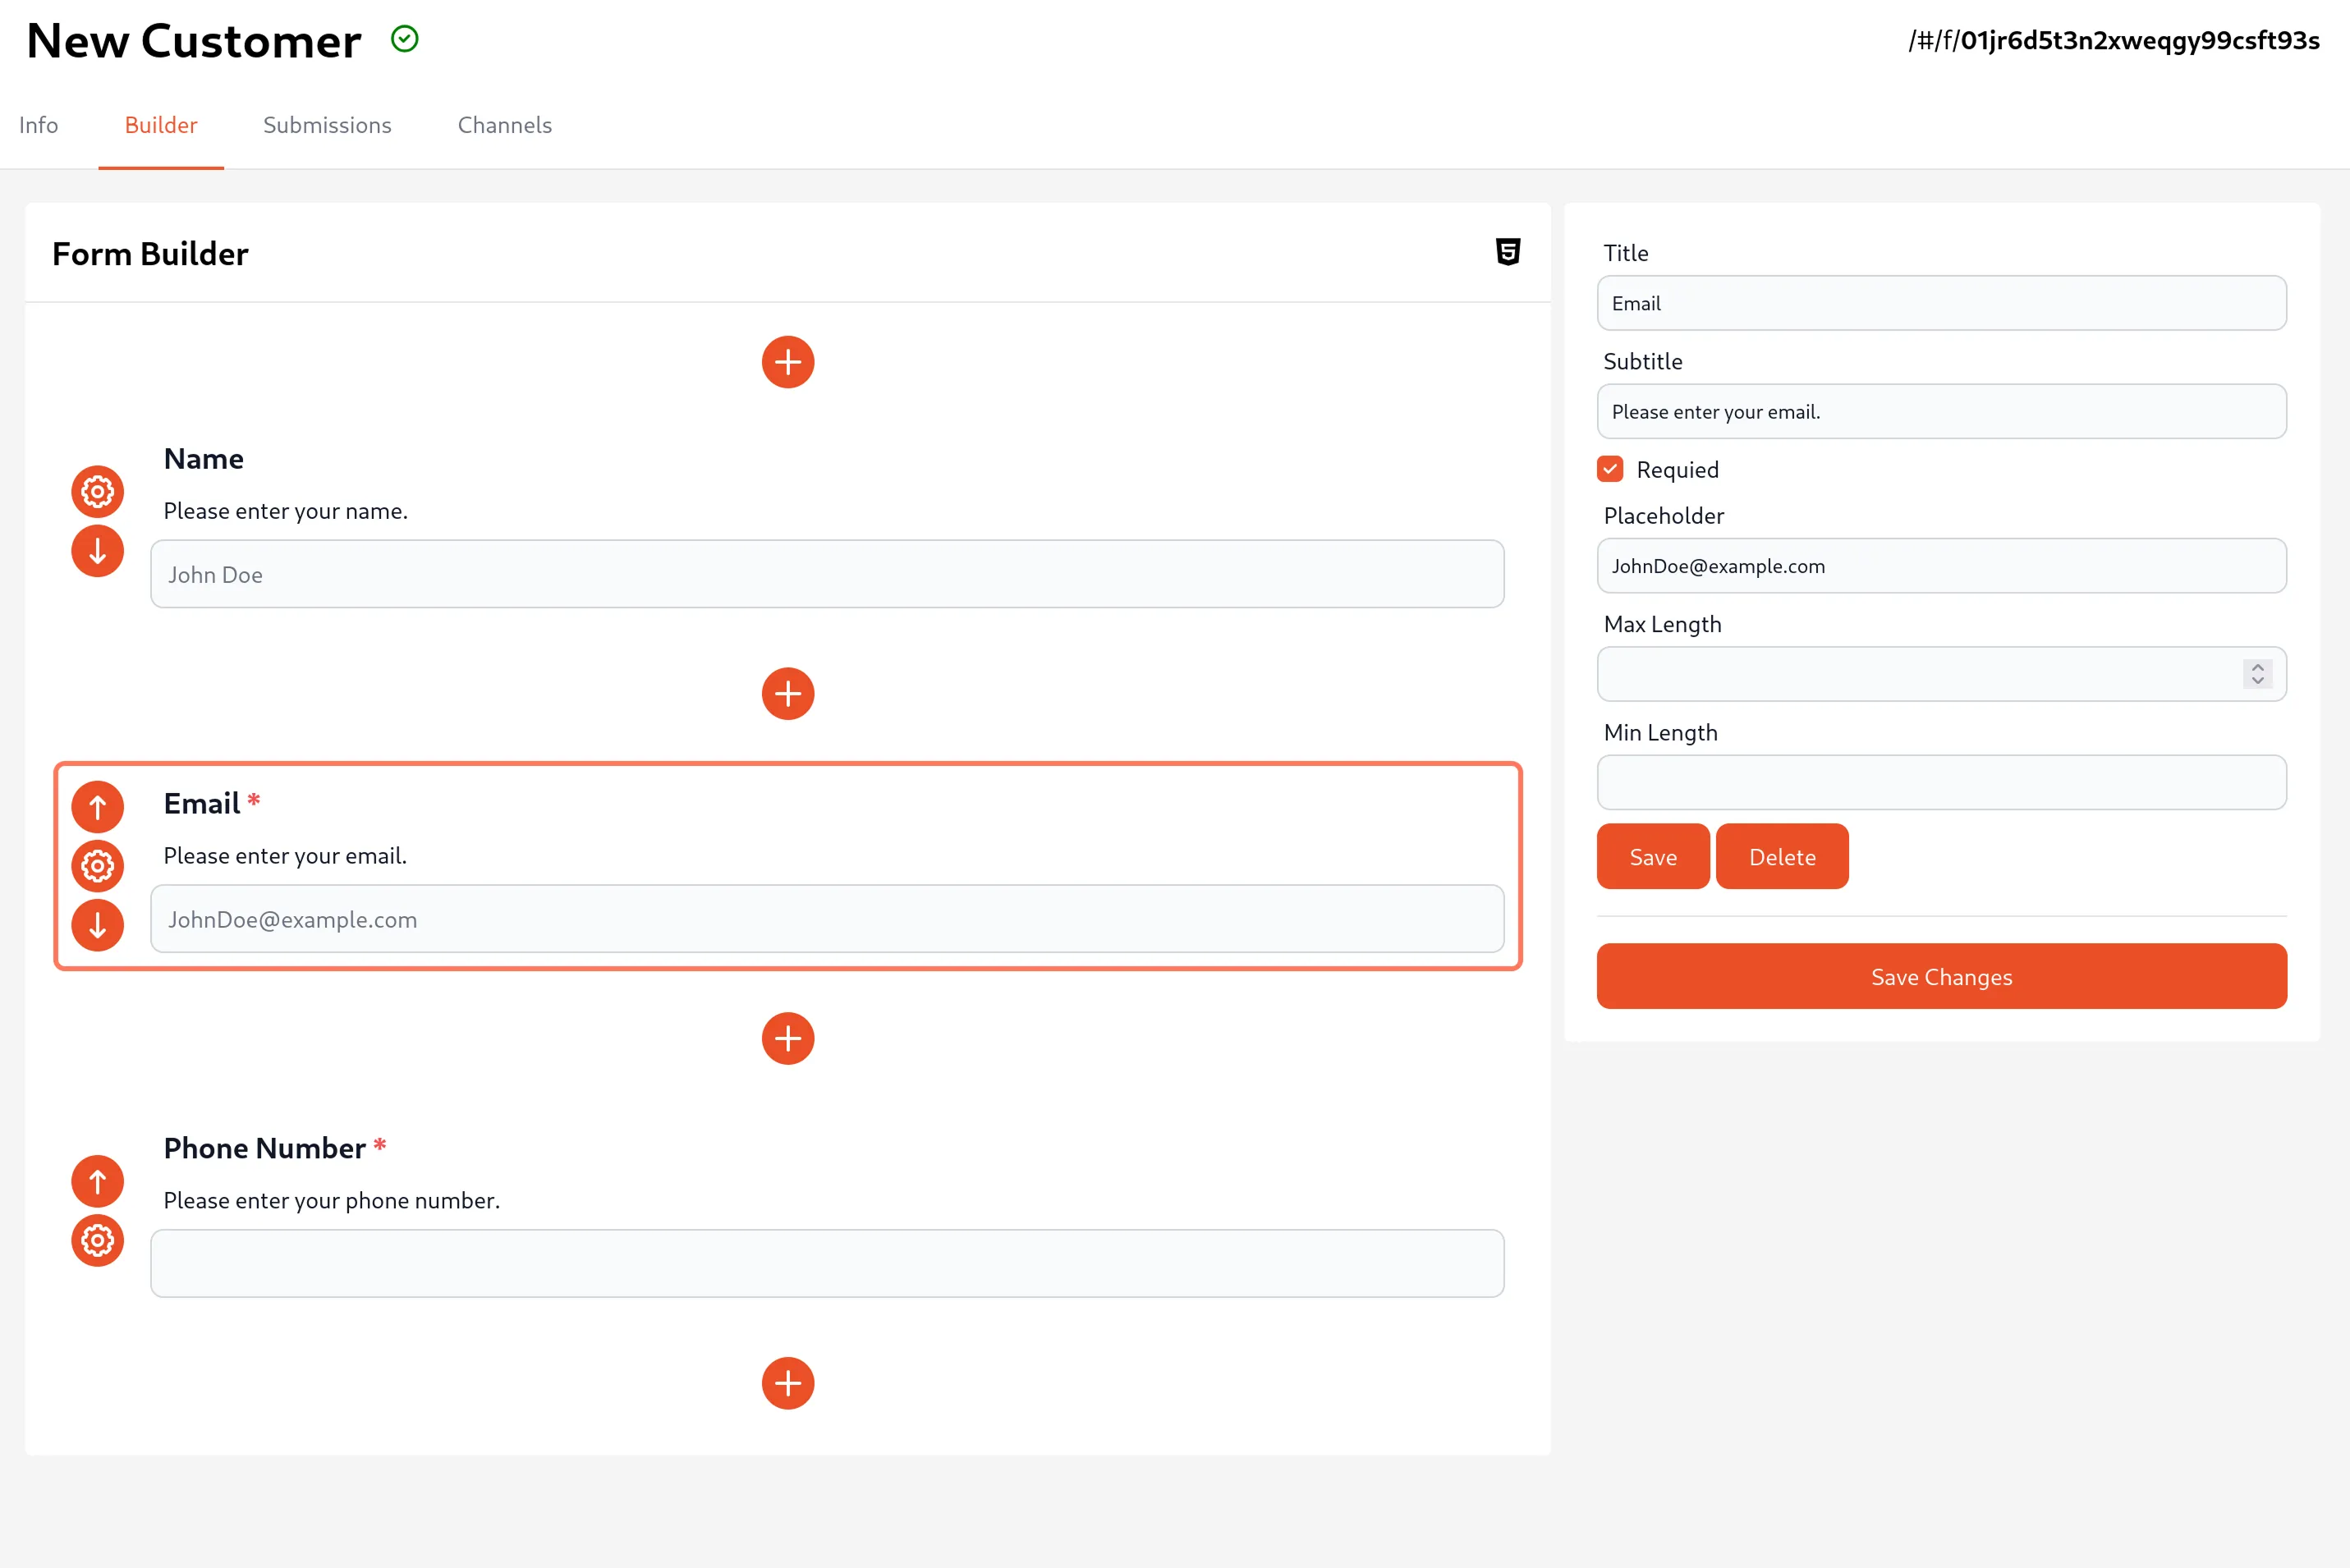Open settings gear for the Email field
Image resolution: width=2350 pixels, height=1568 pixels.
coord(97,866)
